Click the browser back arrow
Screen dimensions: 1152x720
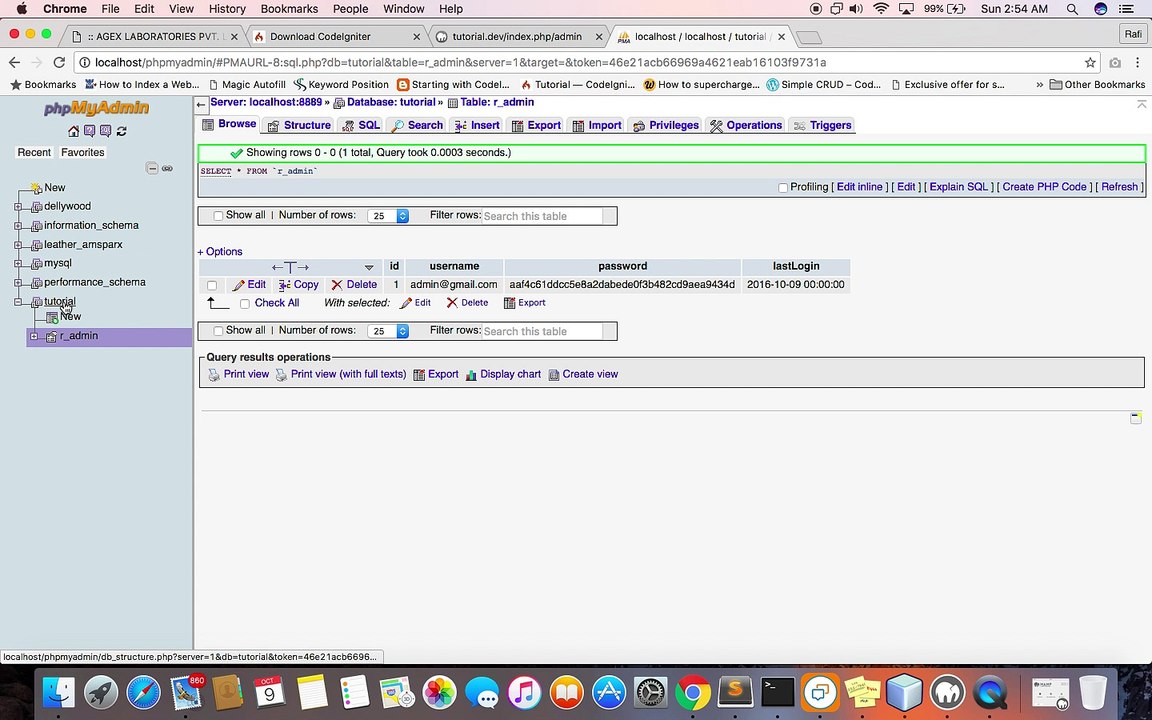[15, 62]
